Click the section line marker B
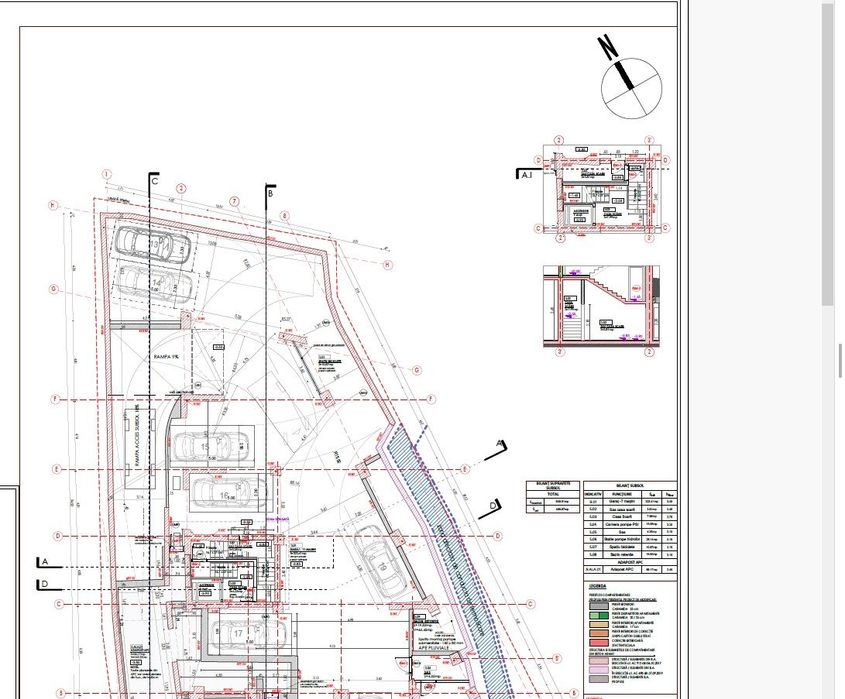The width and height of the screenshot is (845, 699). [x=270, y=192]
